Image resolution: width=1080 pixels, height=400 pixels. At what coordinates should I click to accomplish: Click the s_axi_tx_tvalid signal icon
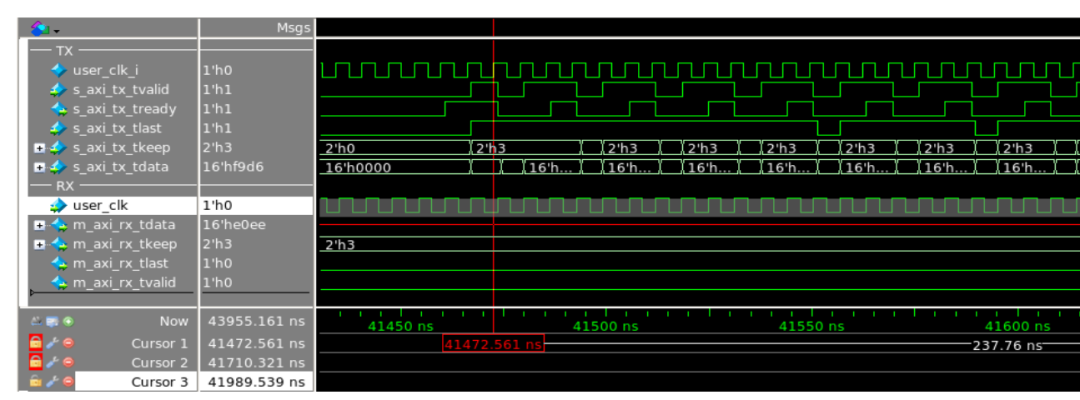pyautogui.click(x=58, y=90)
